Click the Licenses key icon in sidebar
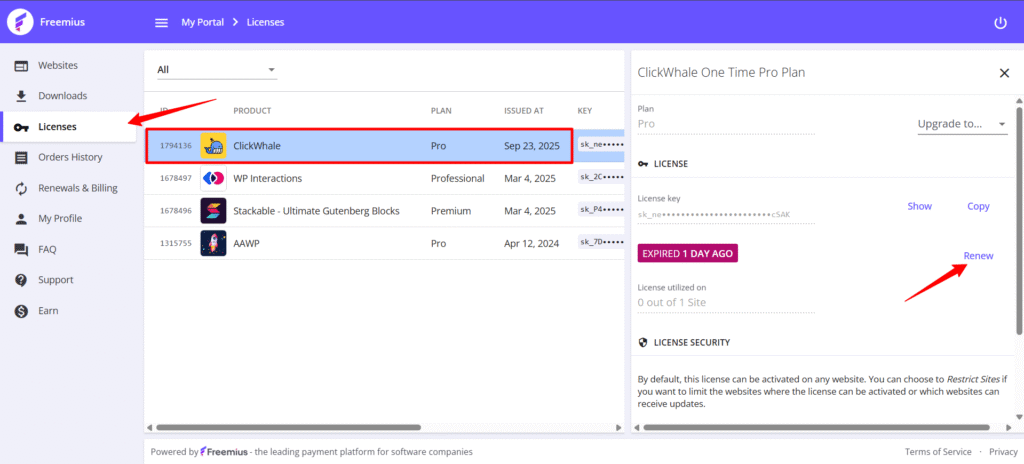1024x464 pixels. [x=22, y=127]
